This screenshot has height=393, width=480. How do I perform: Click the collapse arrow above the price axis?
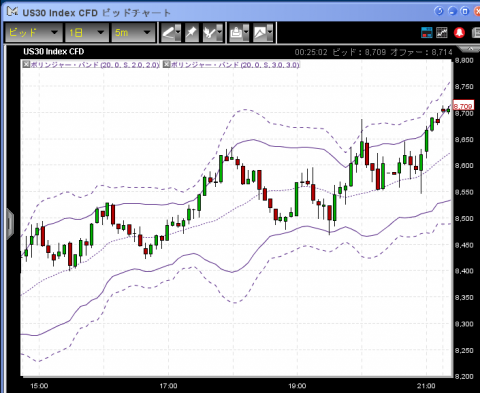pyautogui.click(x=470, y=49)
